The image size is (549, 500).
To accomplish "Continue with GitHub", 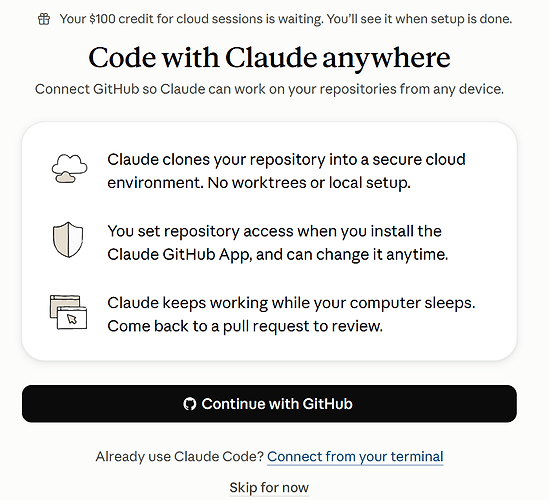I will pos(269,404).
